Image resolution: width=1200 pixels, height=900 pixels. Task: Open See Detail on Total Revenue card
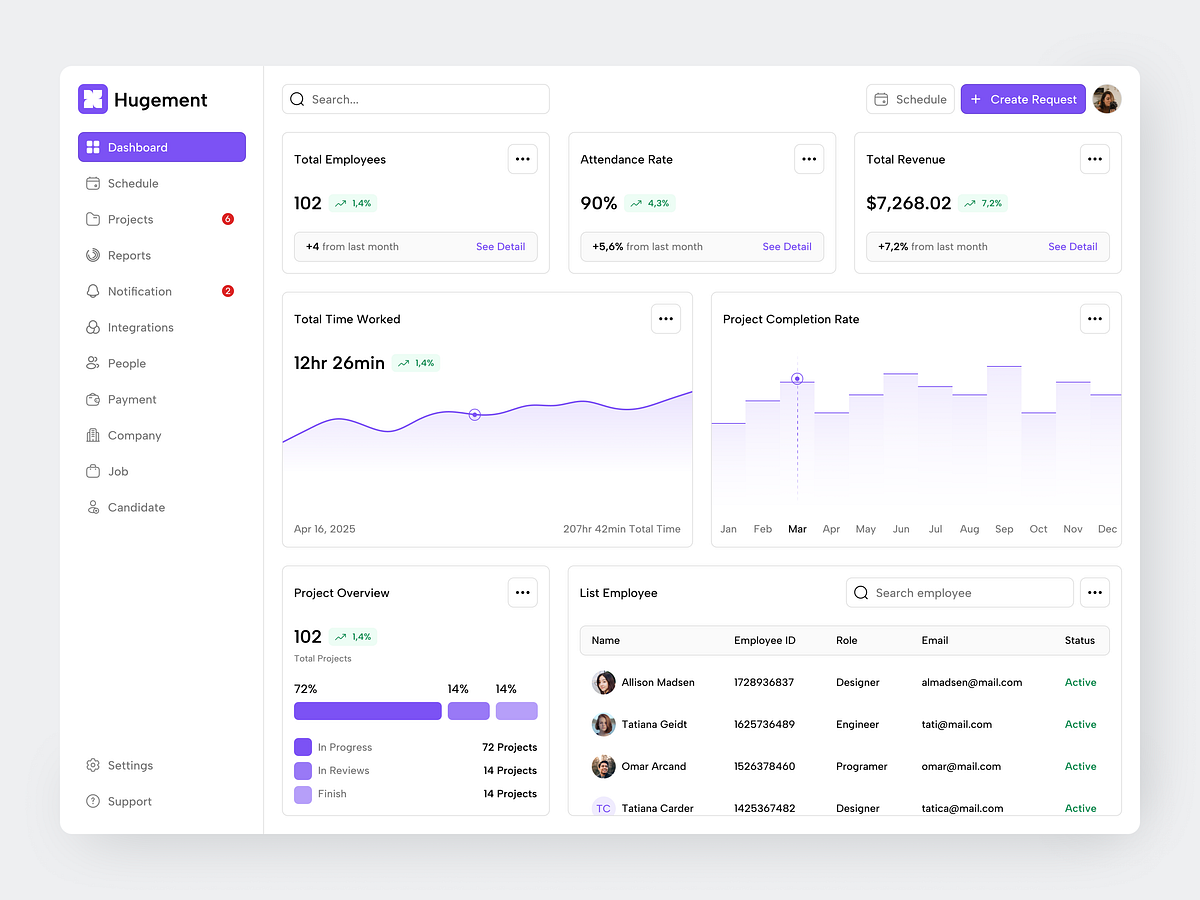[x=1072, y=246]
